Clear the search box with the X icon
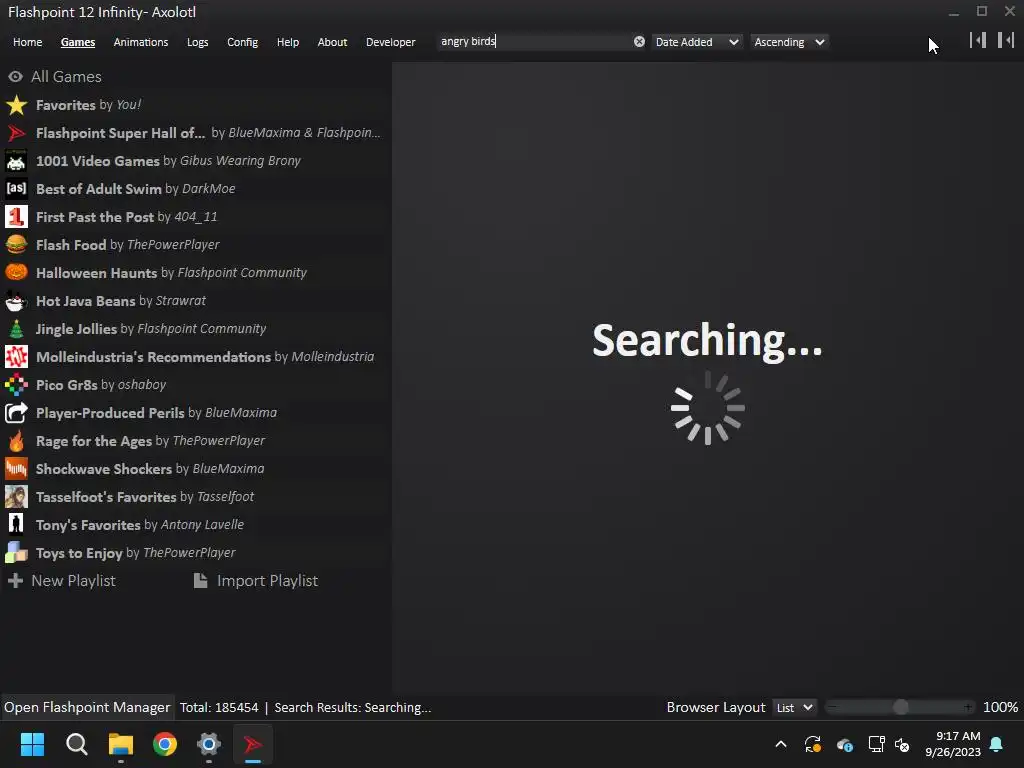Screen dimensions: 1024x768 [x=639, y=42]
